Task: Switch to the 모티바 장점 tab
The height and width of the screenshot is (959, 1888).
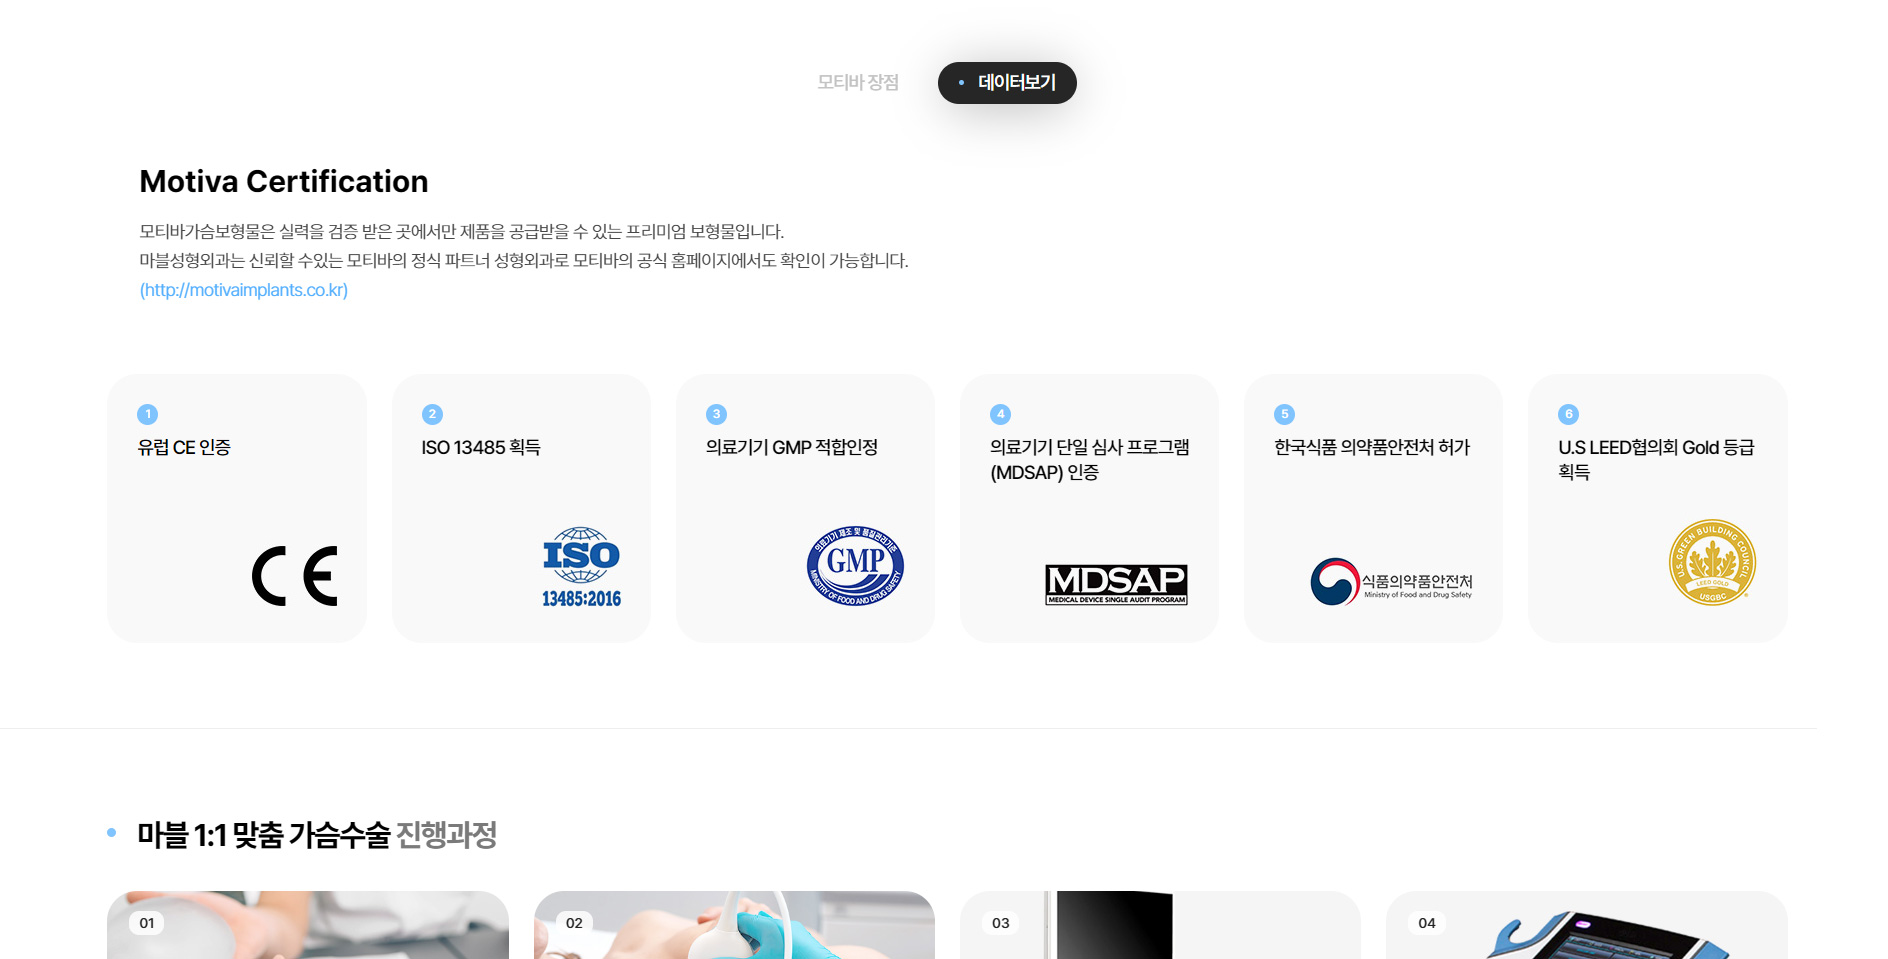Action: 858,83
